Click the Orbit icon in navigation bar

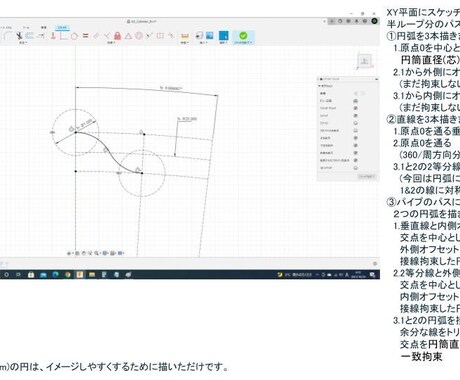pos(69,253)
